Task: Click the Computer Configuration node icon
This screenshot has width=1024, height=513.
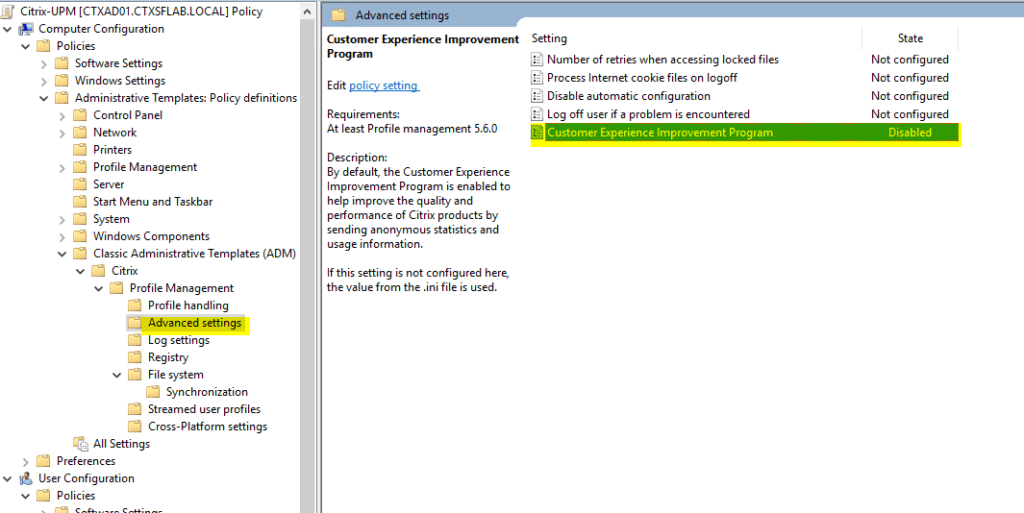Action: tap(25, 29)
